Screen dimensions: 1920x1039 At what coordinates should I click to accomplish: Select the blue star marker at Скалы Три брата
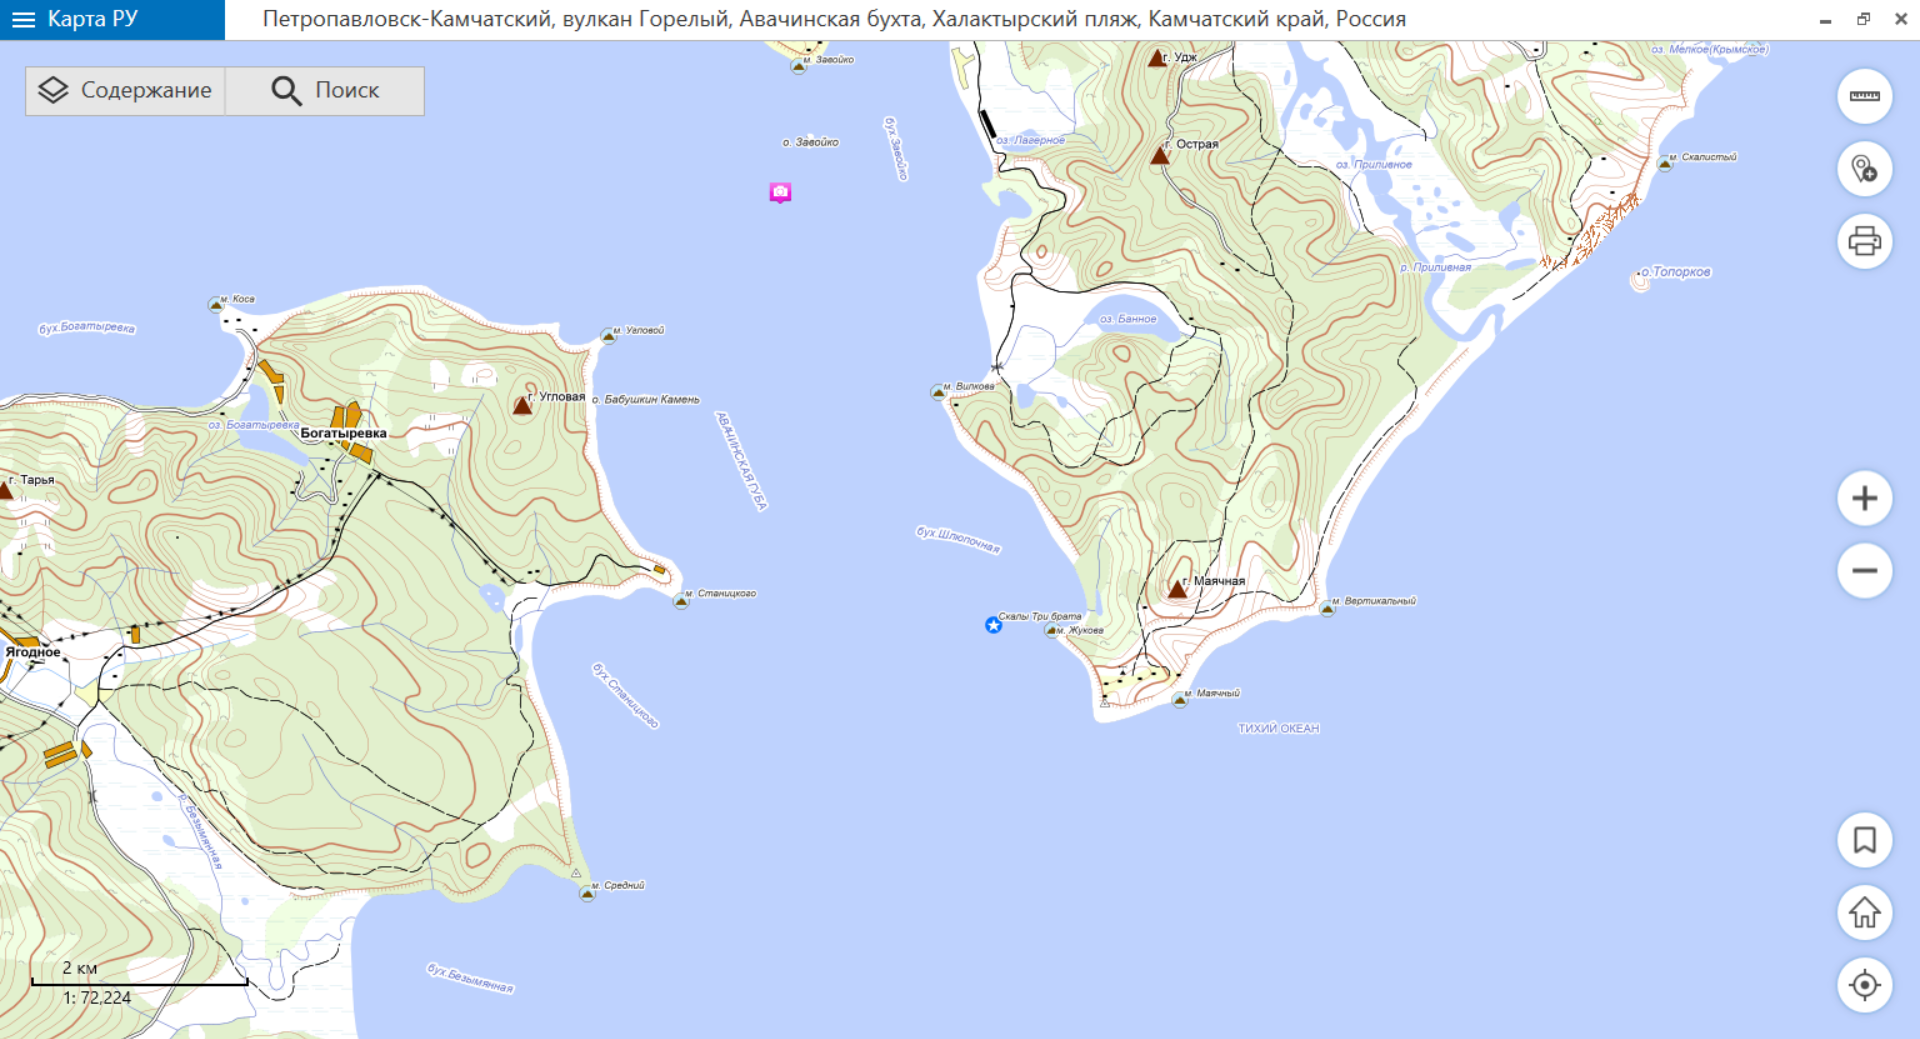[x=993, y=625]
